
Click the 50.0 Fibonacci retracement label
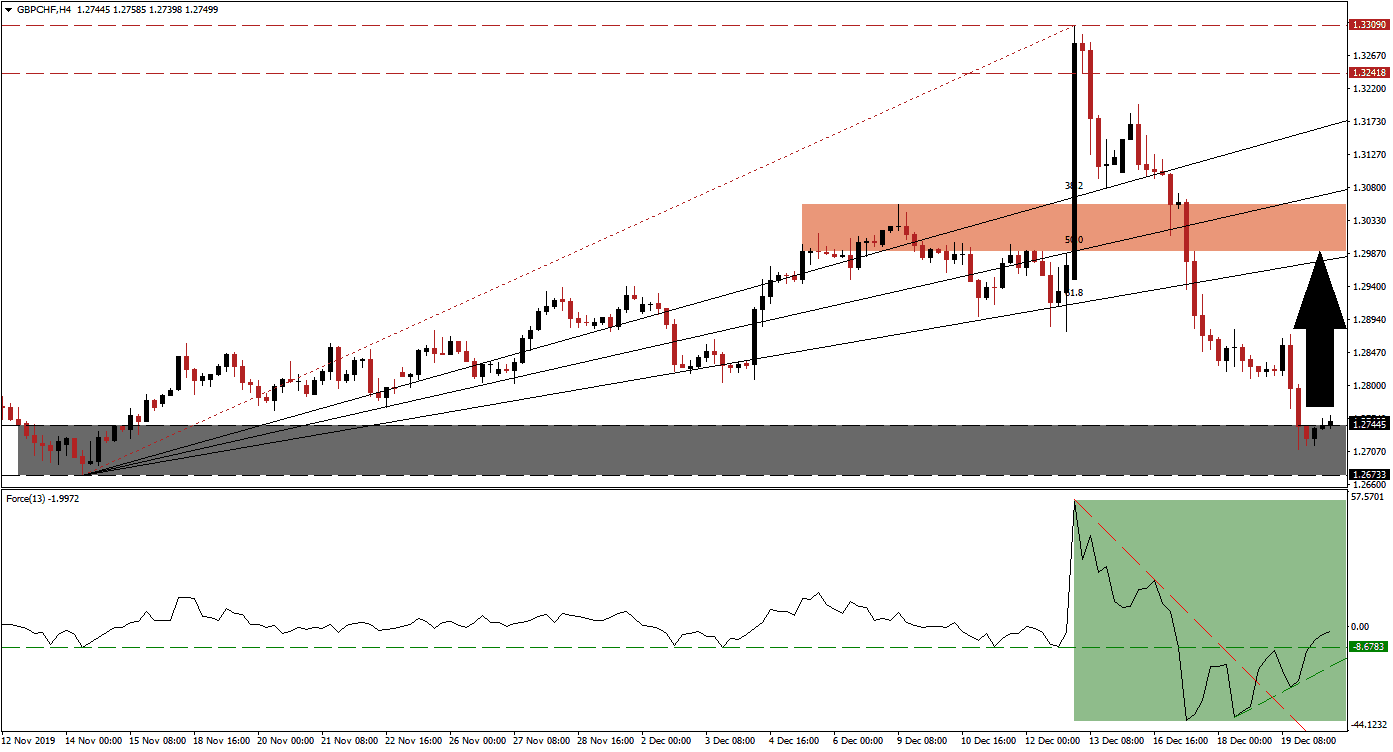pyautogui.click(x=1075, y=239)
